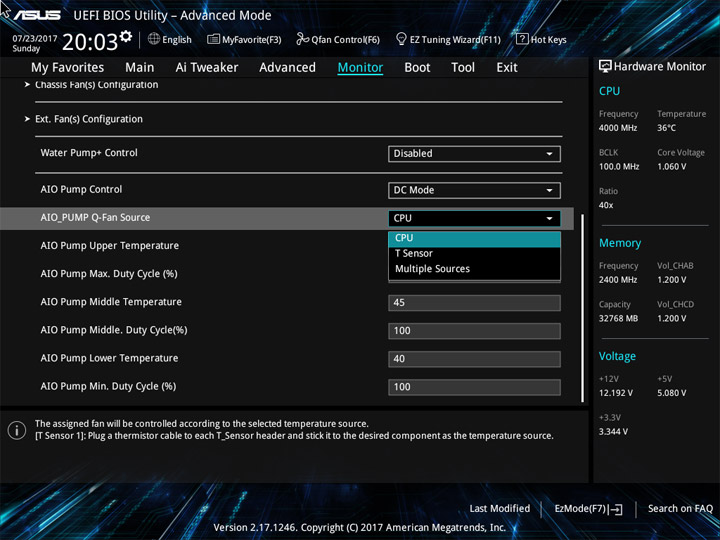Go to Ai Tweaker tab
Image resolution: width=720 pixels, height=540 pixels.
pyautogui.click(x=207, y=68)
